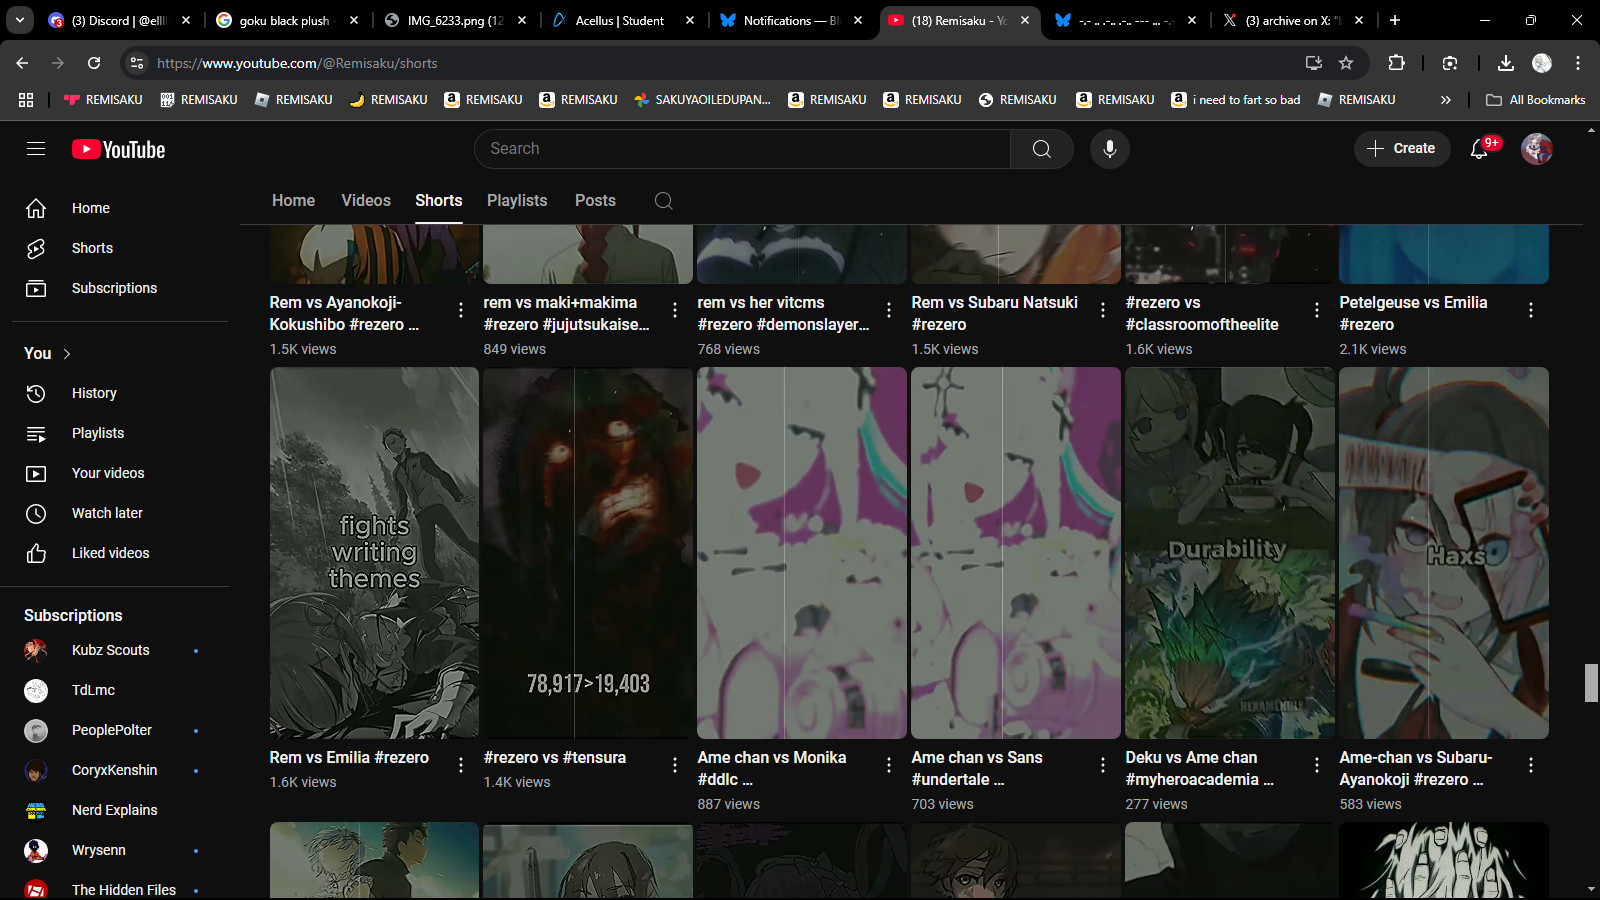Open the All Bookmarks folder

(x=1536, y=100)
